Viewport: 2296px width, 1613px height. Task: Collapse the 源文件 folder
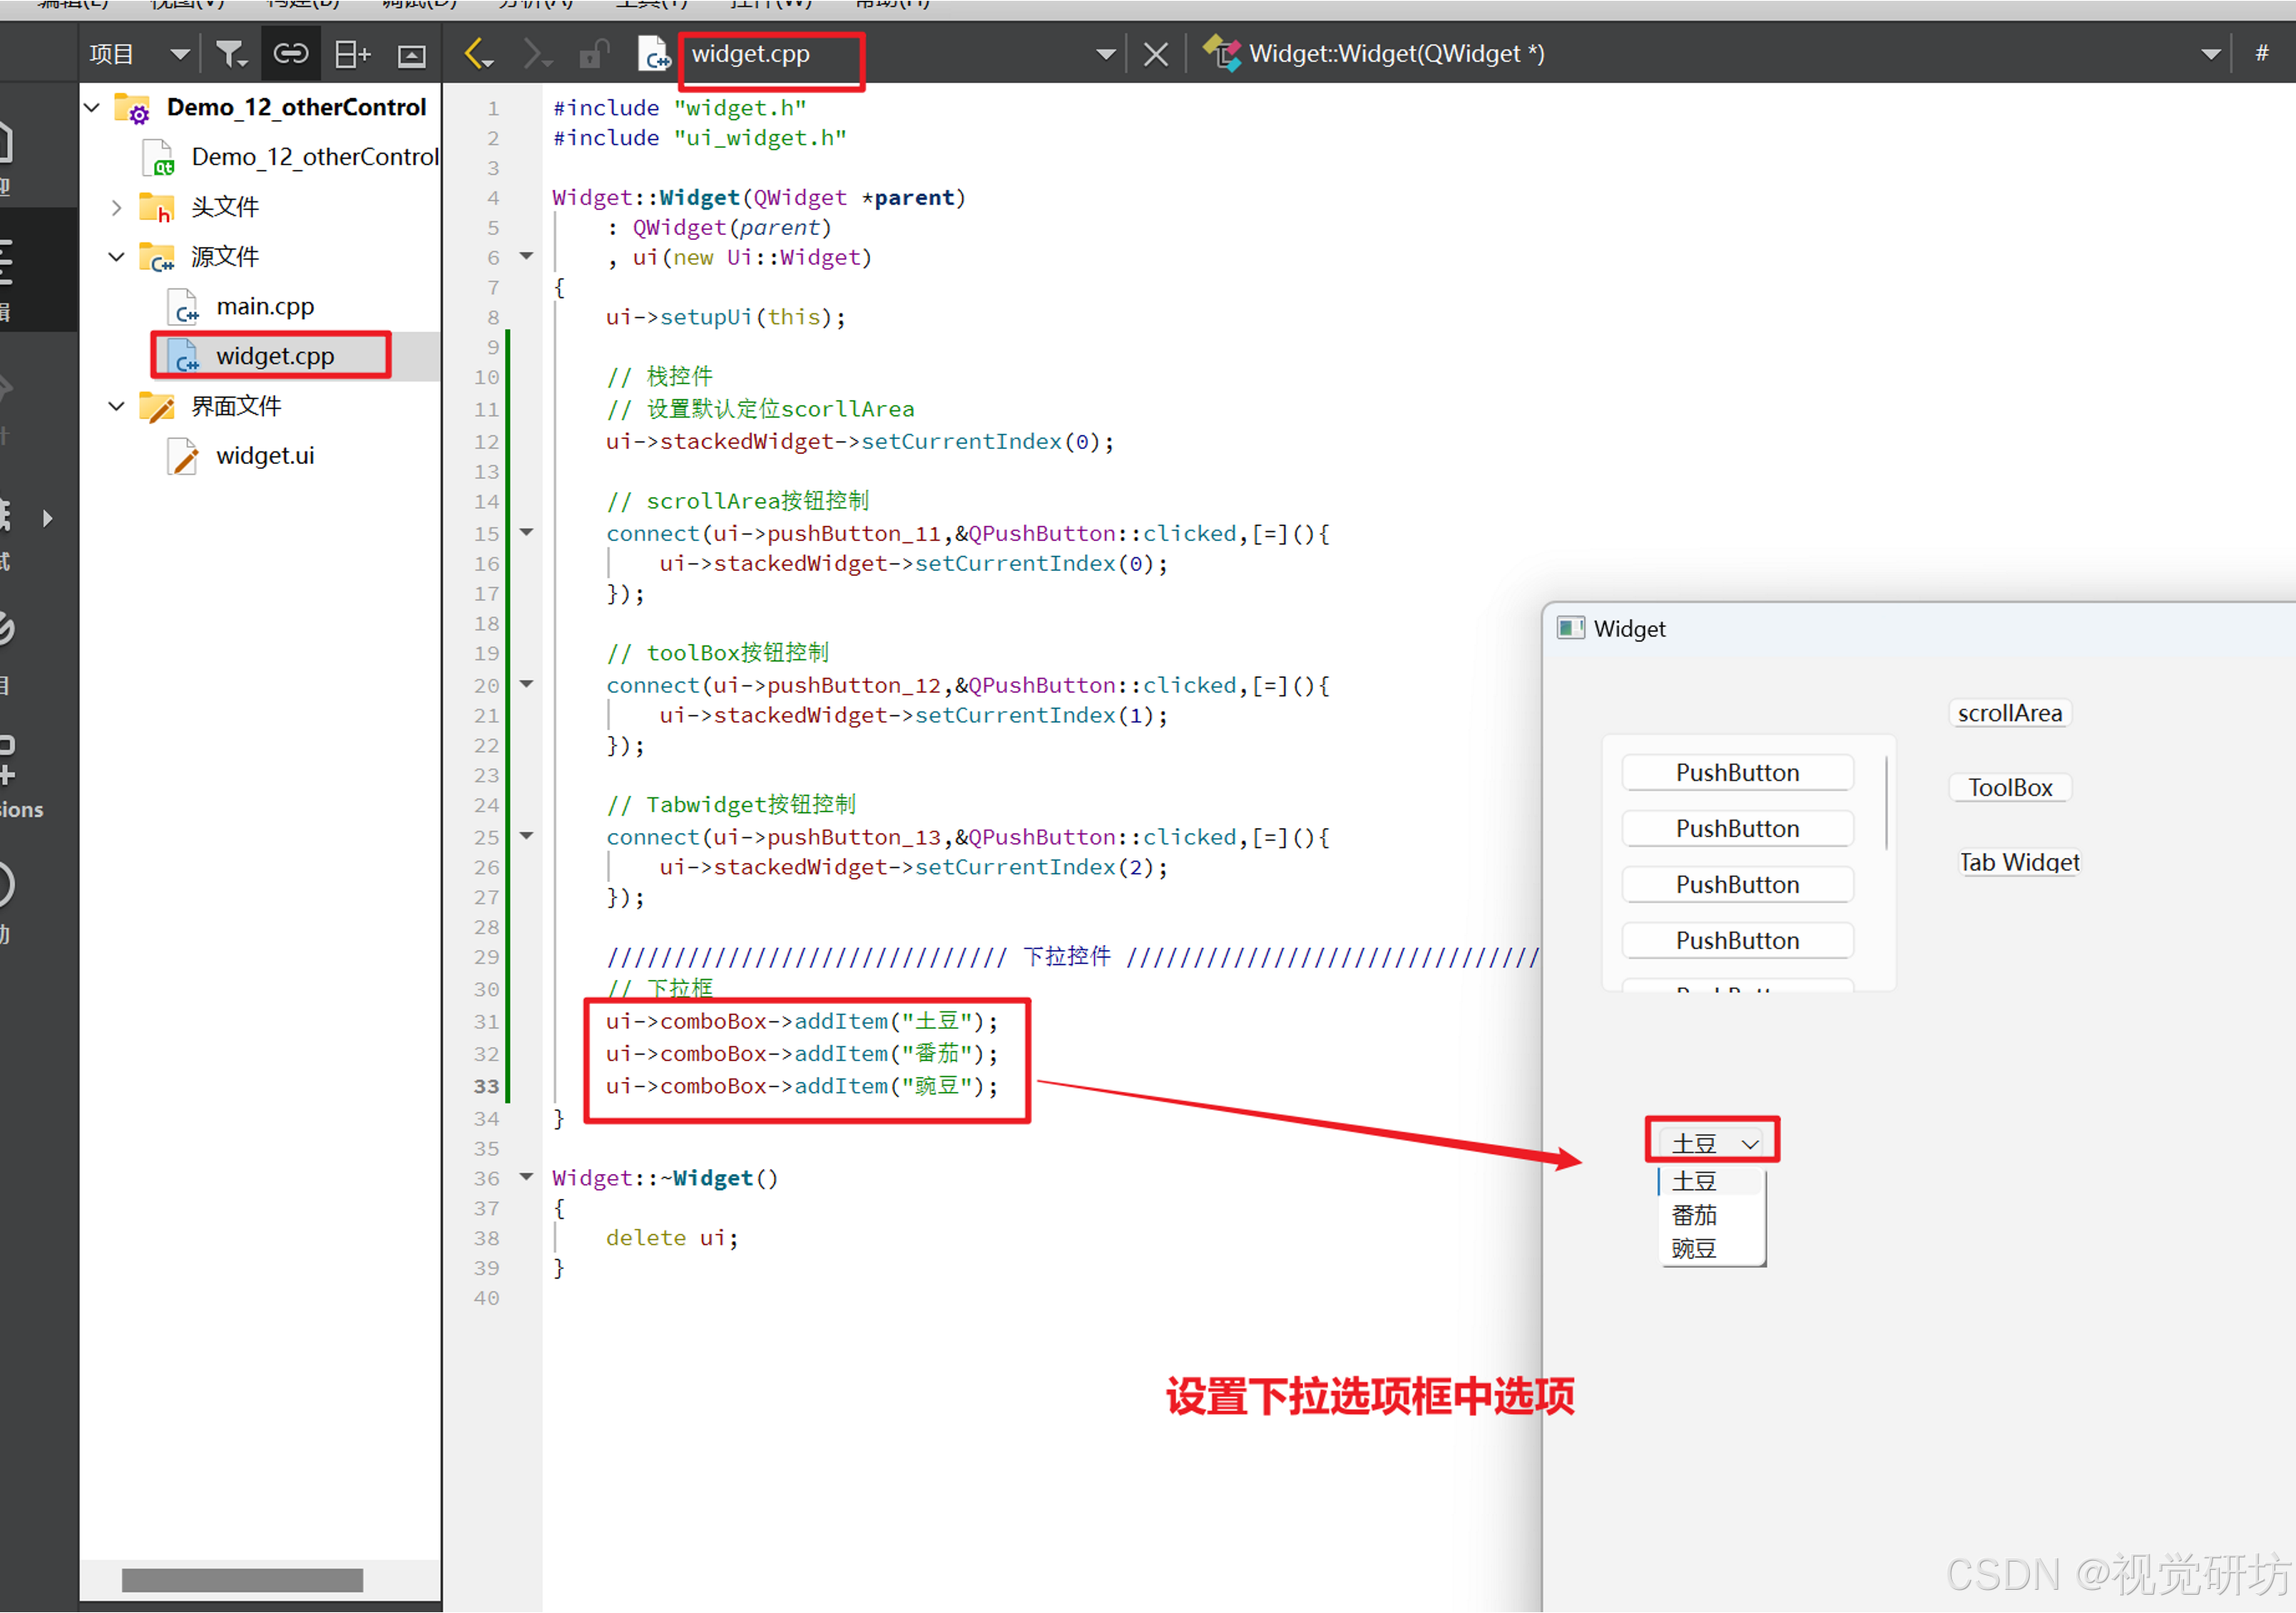click(x=117, y=257)
